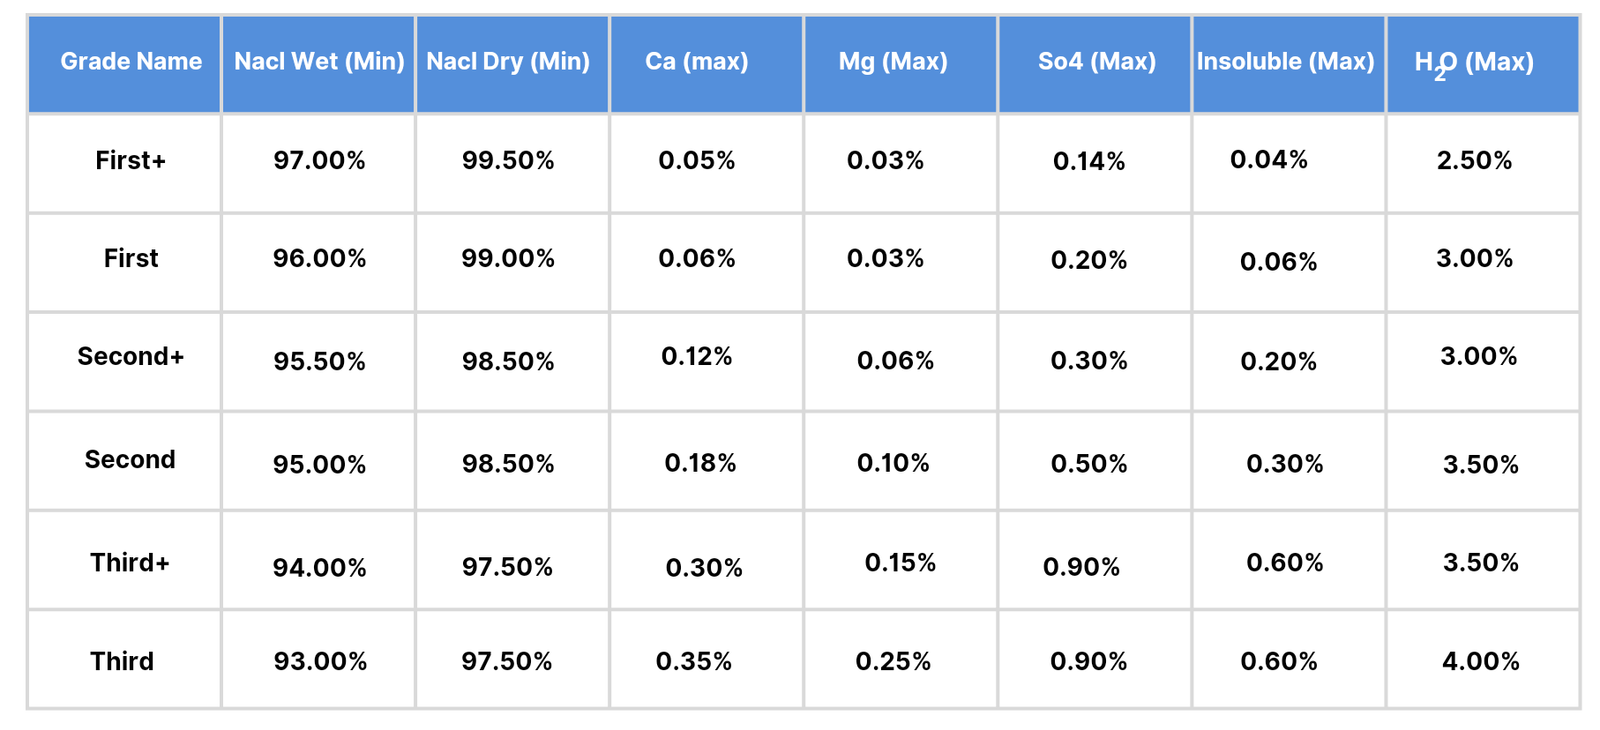Select the 0.04% Insoluble value
Viewport: 1600px width, 730px height.
1269,160
